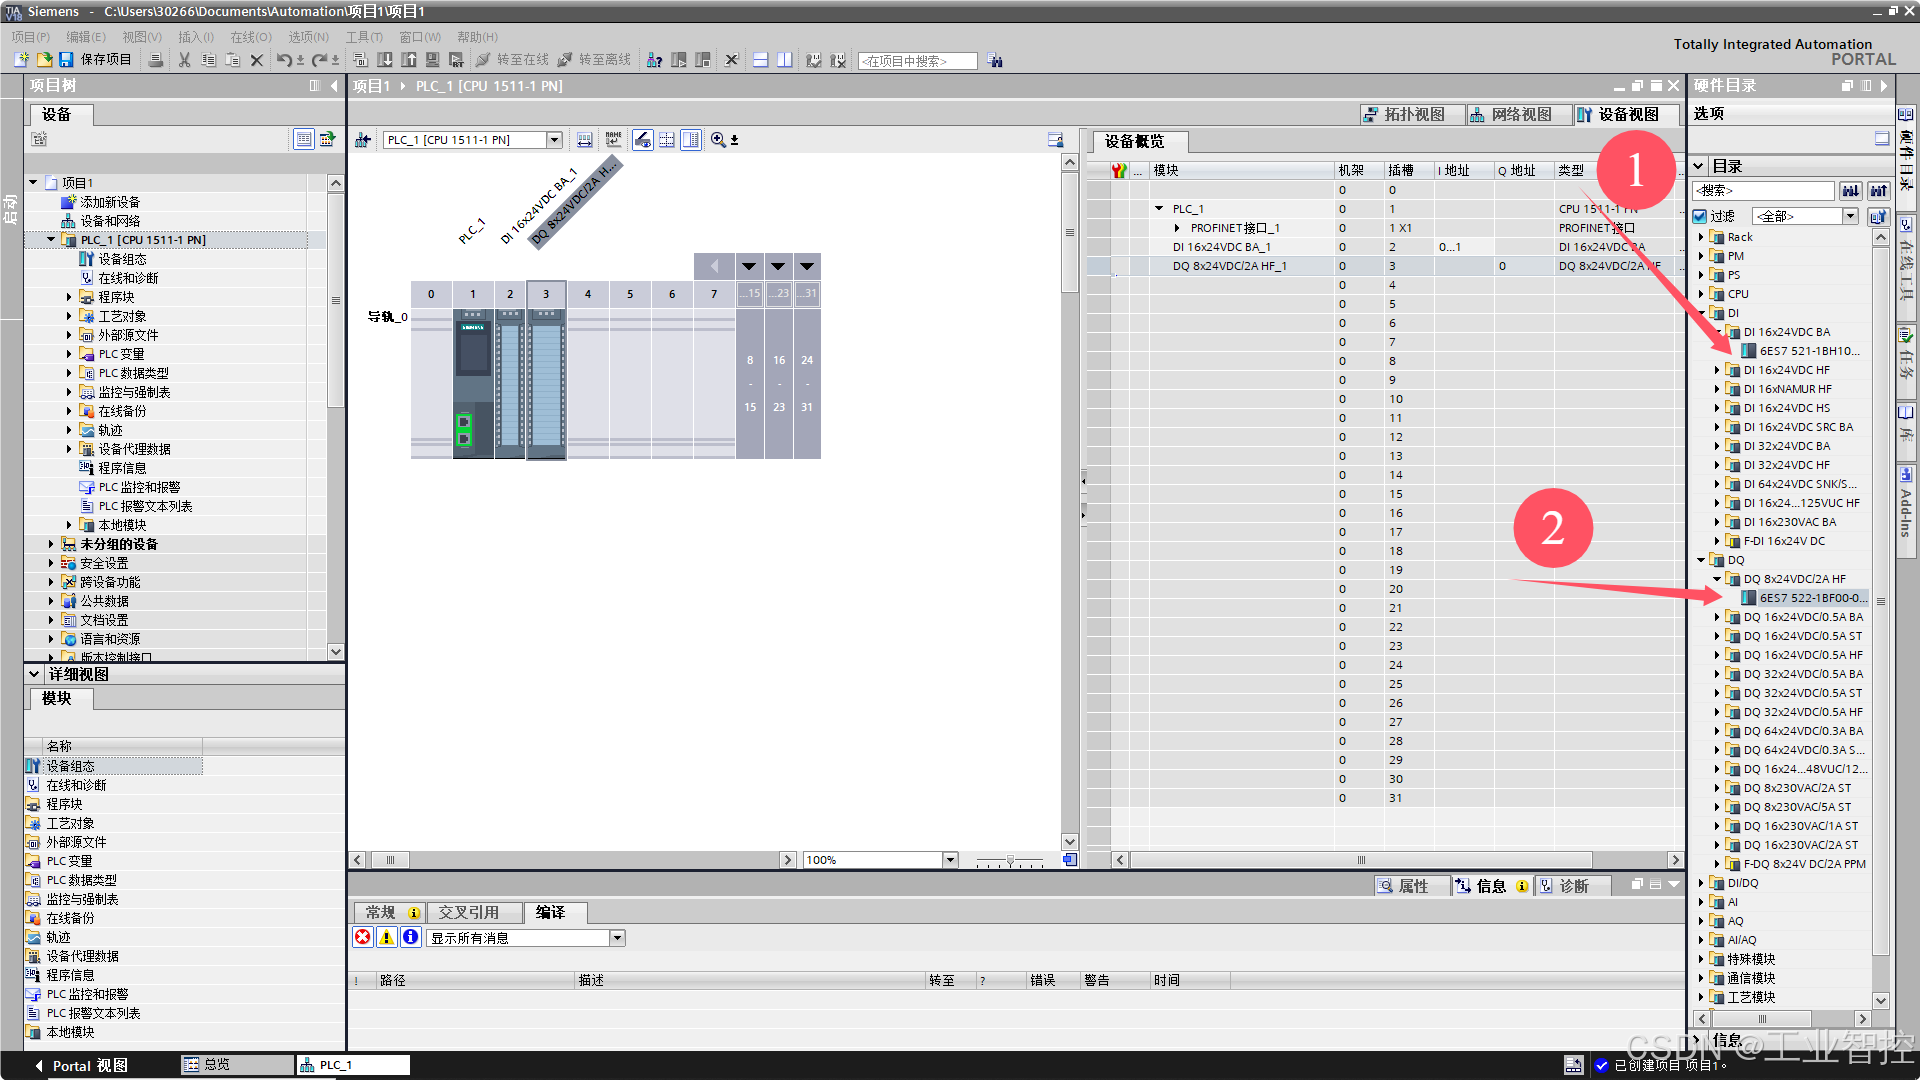Expand the AI folder in hardware catalog
This screenshot has width=1920, height=1080.
click(x=1701, y=902)
